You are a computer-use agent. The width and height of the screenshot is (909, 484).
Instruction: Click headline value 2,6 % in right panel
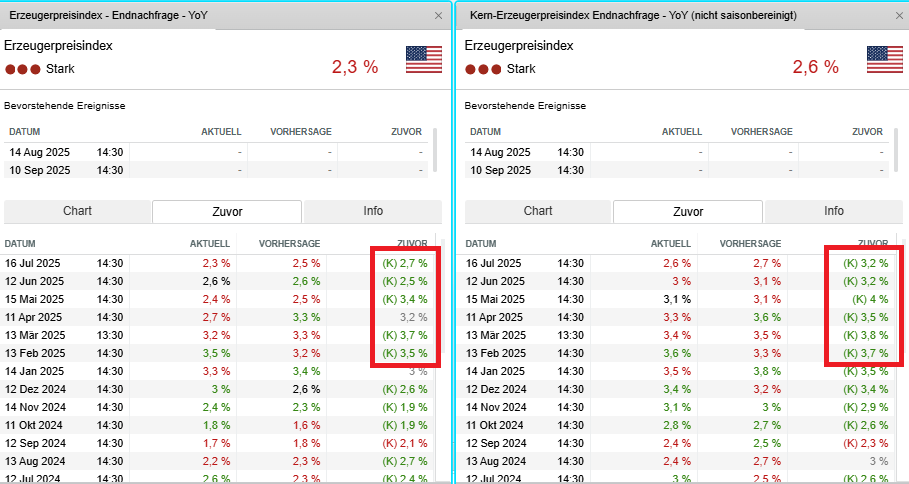pyautogui.click(x=816, y=67)
